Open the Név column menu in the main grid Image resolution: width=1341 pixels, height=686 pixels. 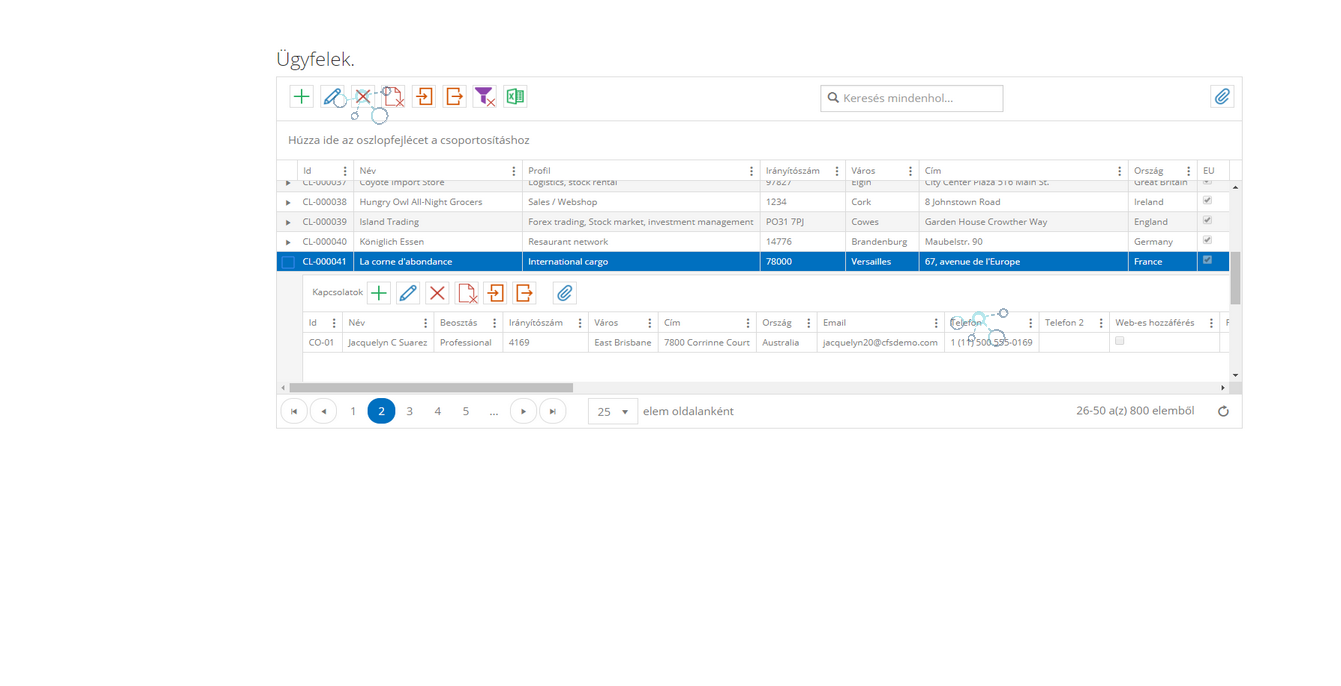point(514,171)
